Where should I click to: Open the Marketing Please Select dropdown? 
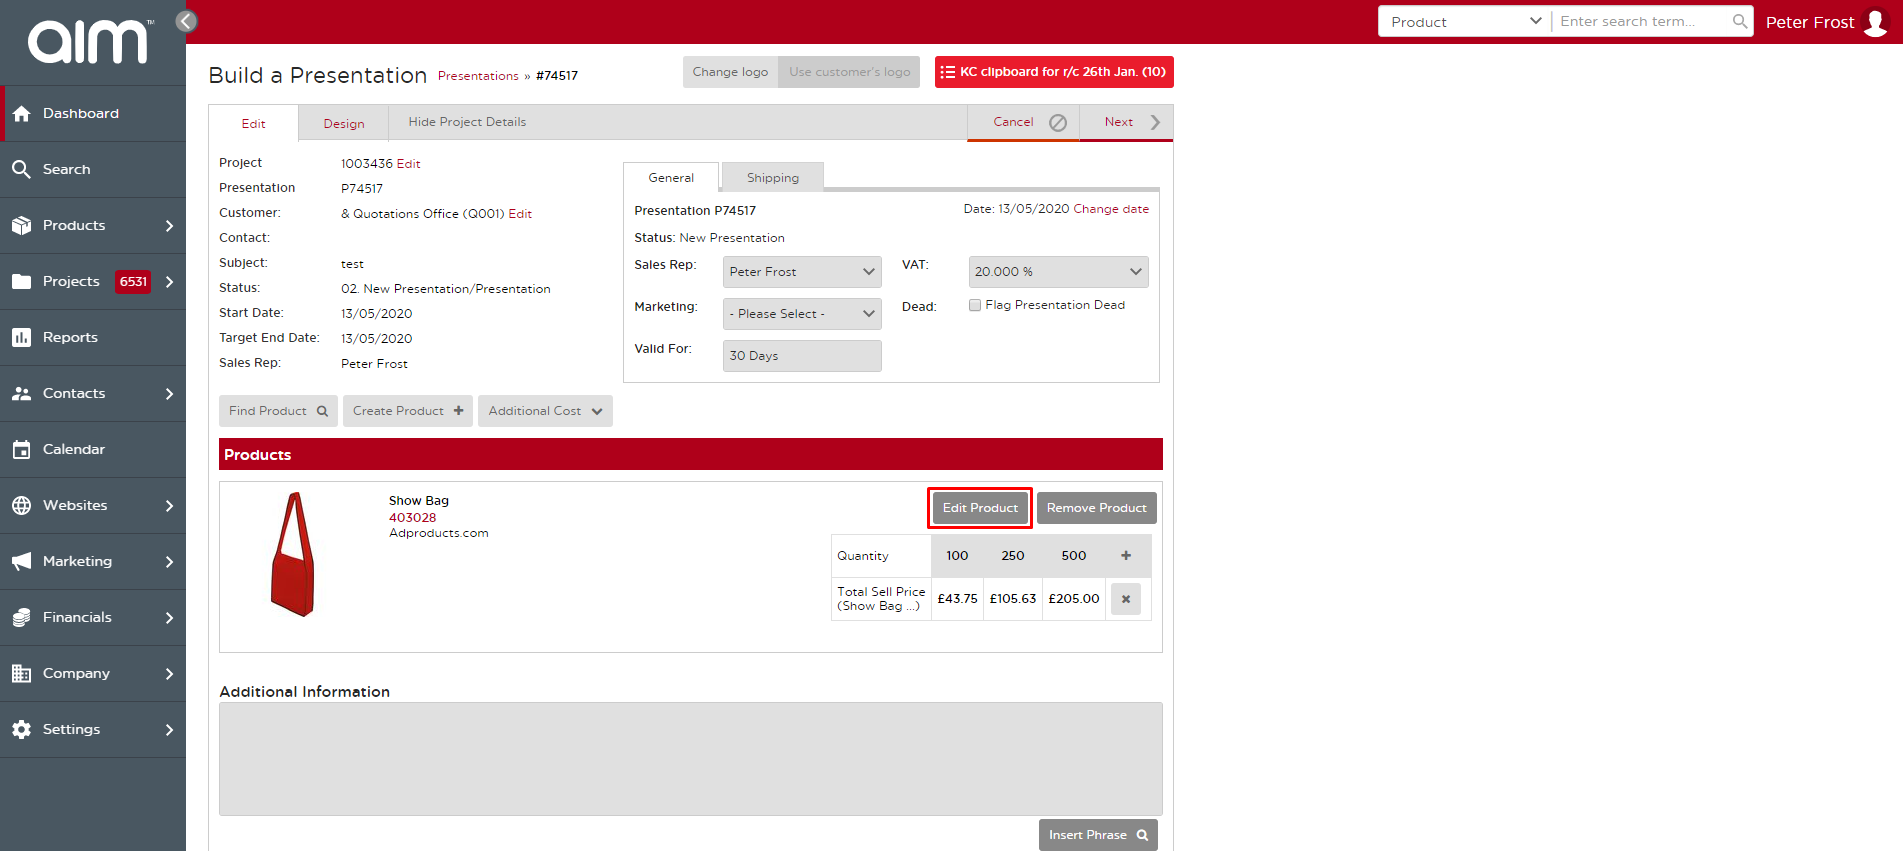802,314
